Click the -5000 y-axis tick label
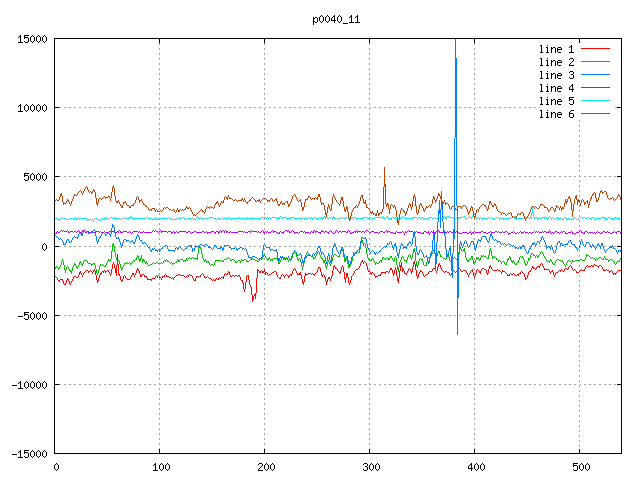 click(x=31, y=315)
